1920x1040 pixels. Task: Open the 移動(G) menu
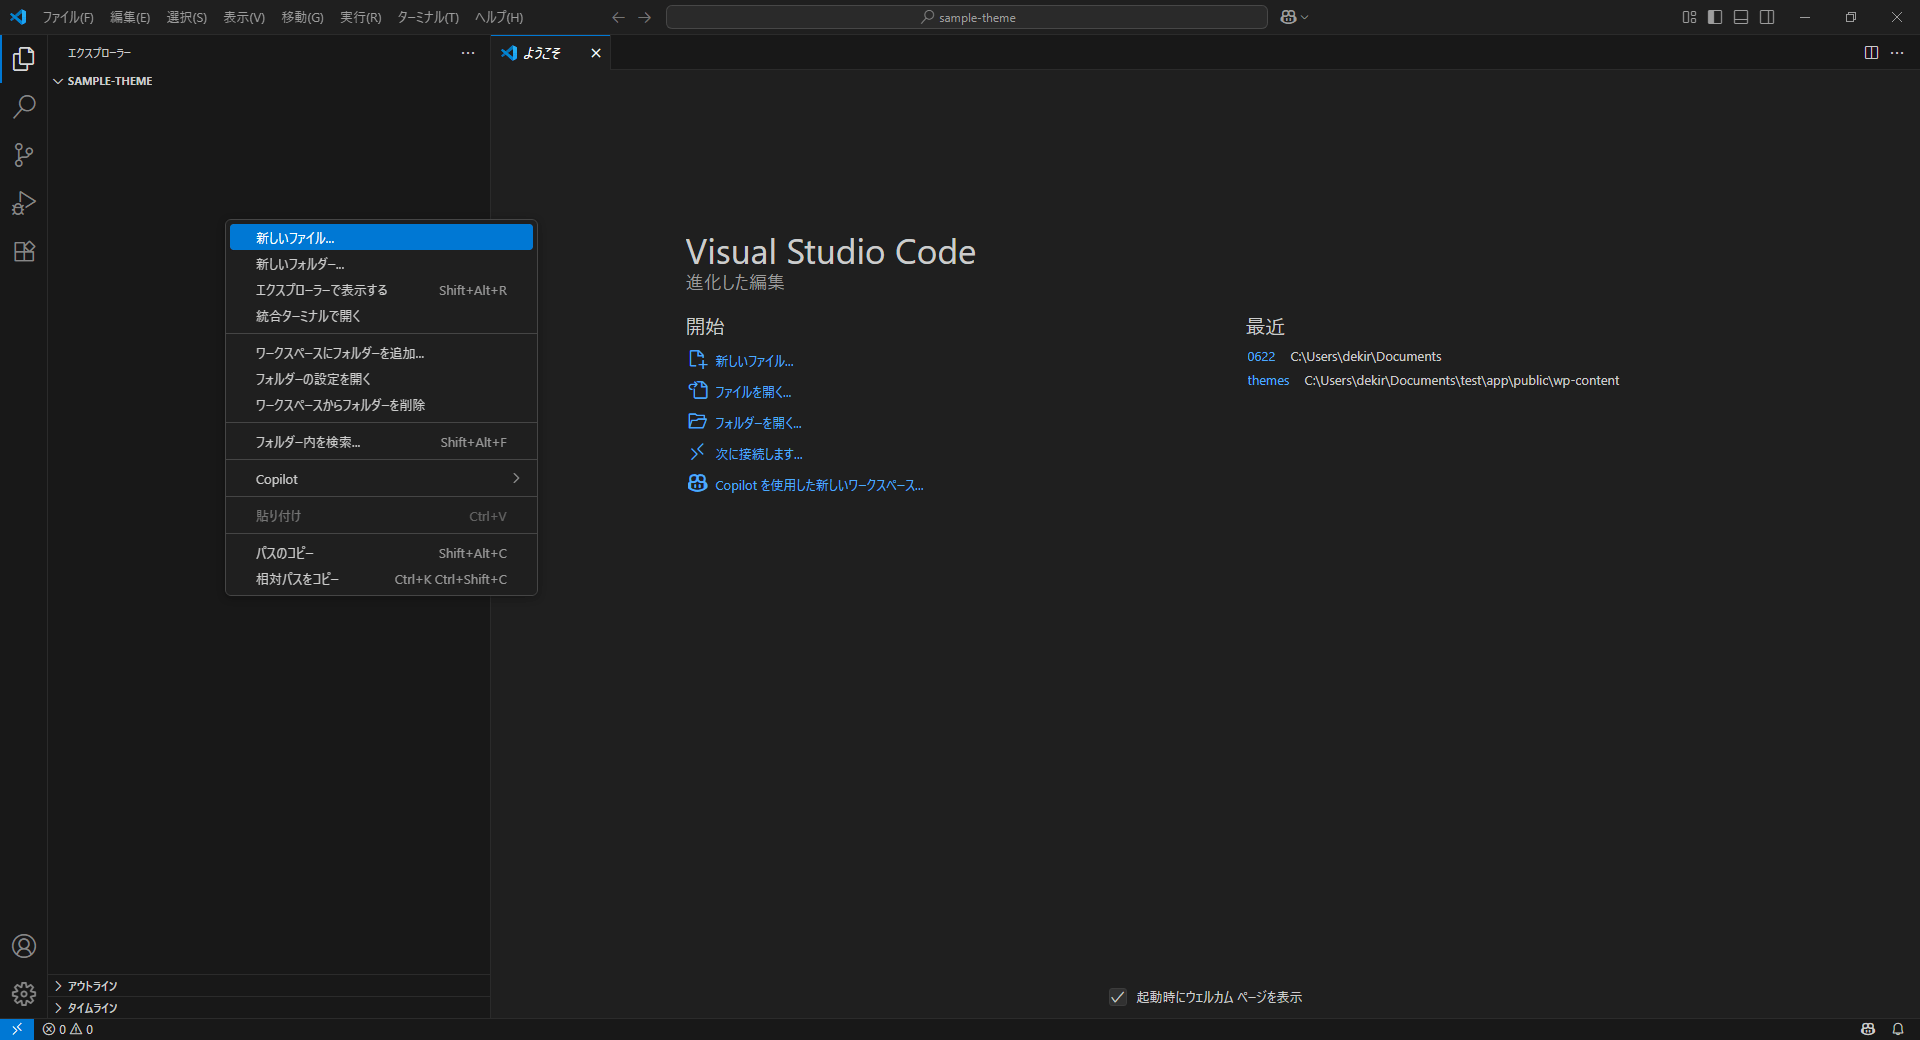[x=302, y=17]
